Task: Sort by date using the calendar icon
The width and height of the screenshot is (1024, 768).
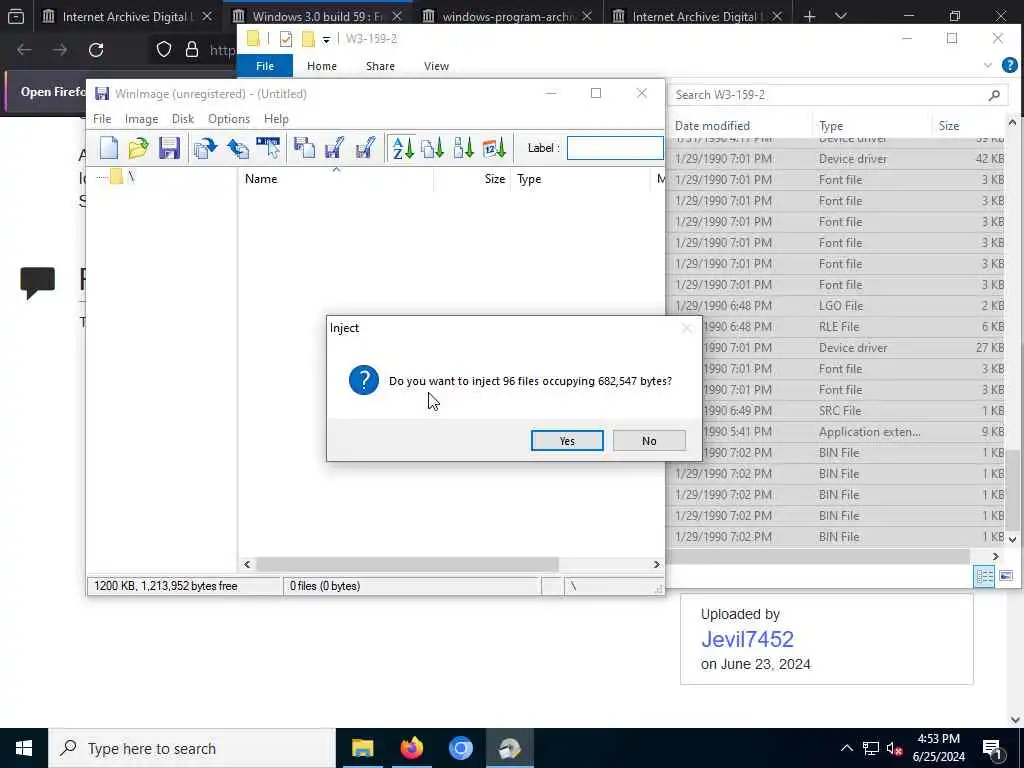Action: point(494,148)
